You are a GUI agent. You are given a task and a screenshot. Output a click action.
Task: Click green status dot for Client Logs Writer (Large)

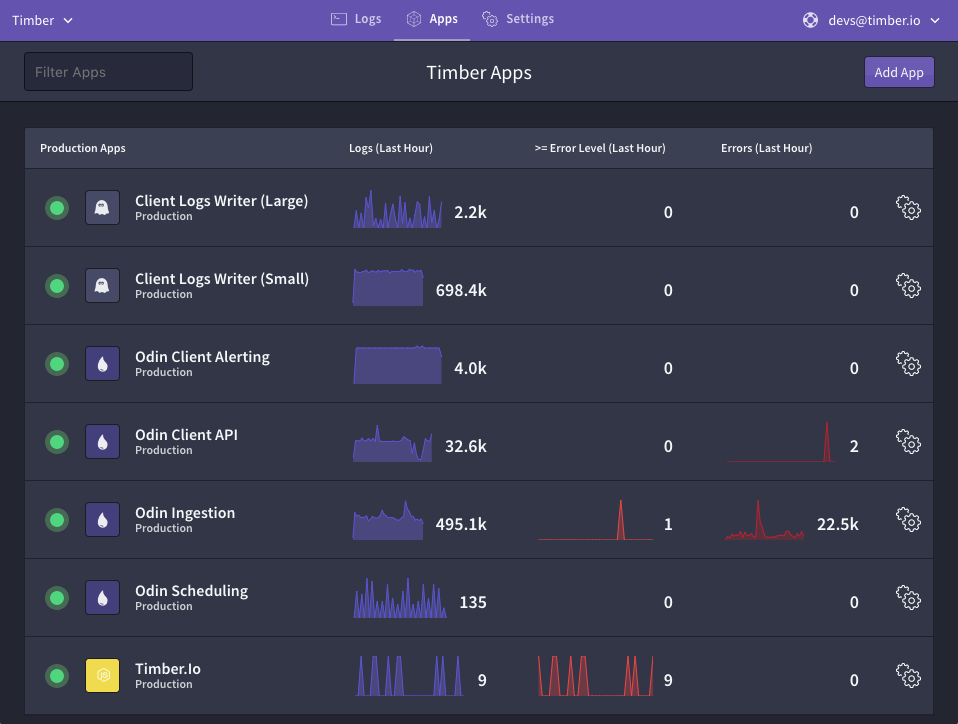tap(57, 208)
